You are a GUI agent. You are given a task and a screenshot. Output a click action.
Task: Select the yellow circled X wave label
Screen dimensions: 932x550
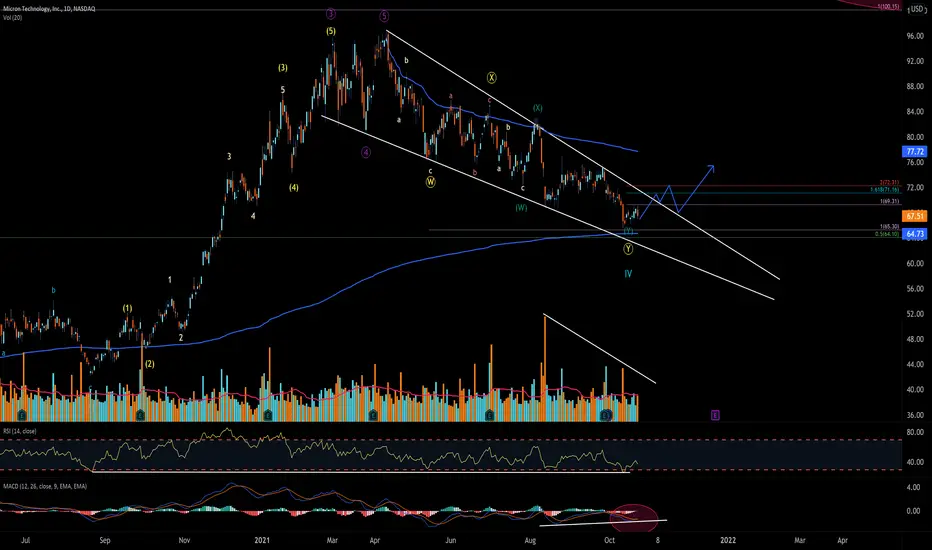tap(492, 77)
